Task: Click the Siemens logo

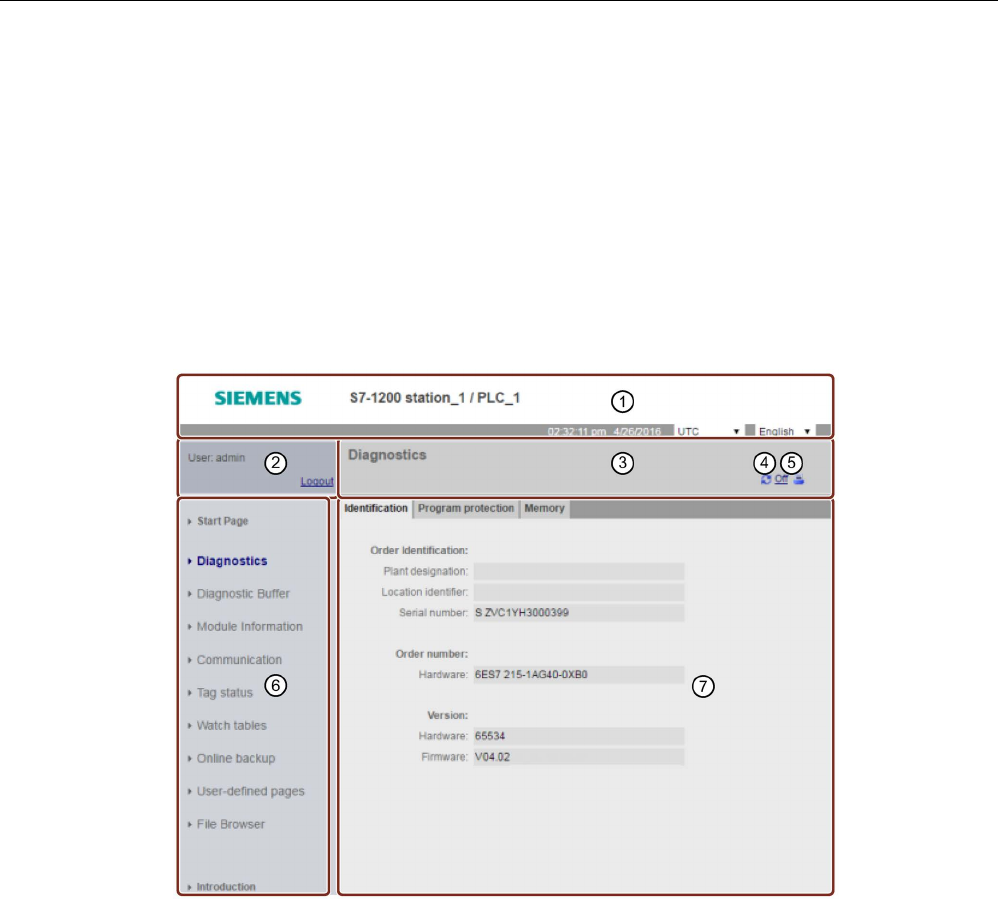Action: click(x=258, y=398)
